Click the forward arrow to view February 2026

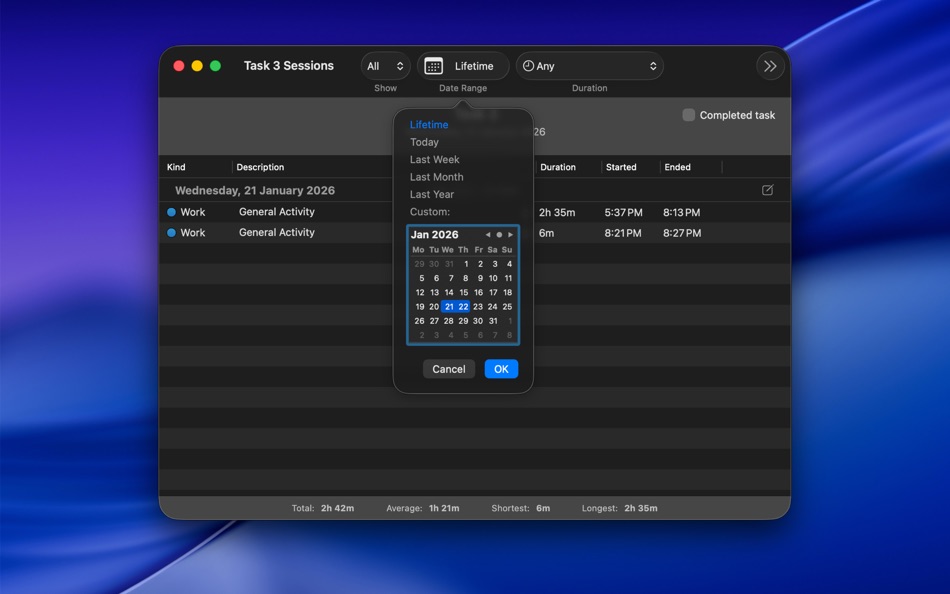point(510,234)
